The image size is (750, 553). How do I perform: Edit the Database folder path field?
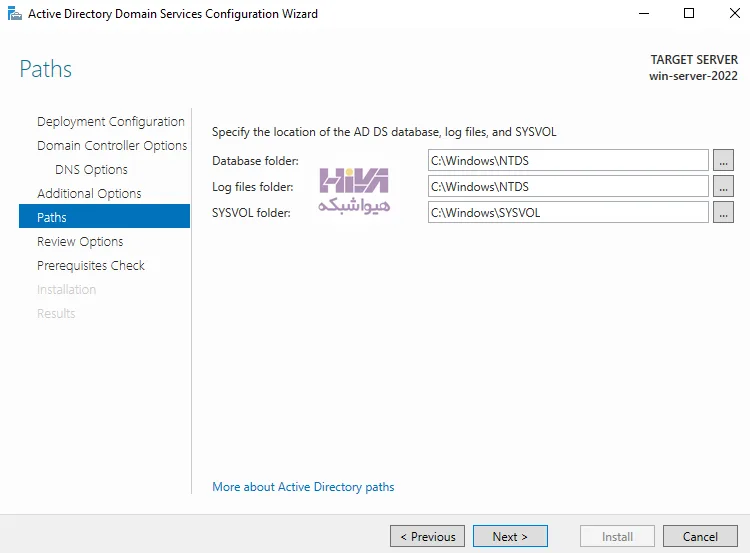pos(568,160)
